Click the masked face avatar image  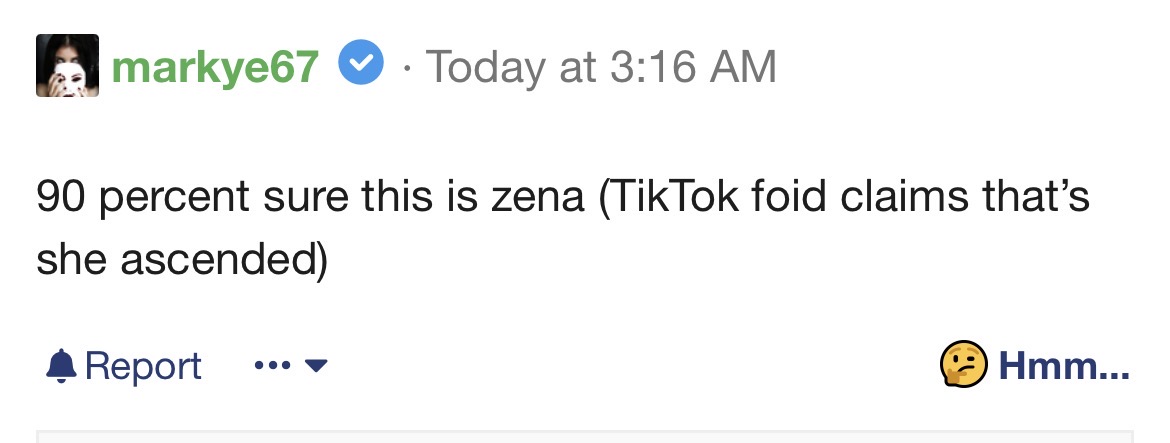[x=67, y=65]
